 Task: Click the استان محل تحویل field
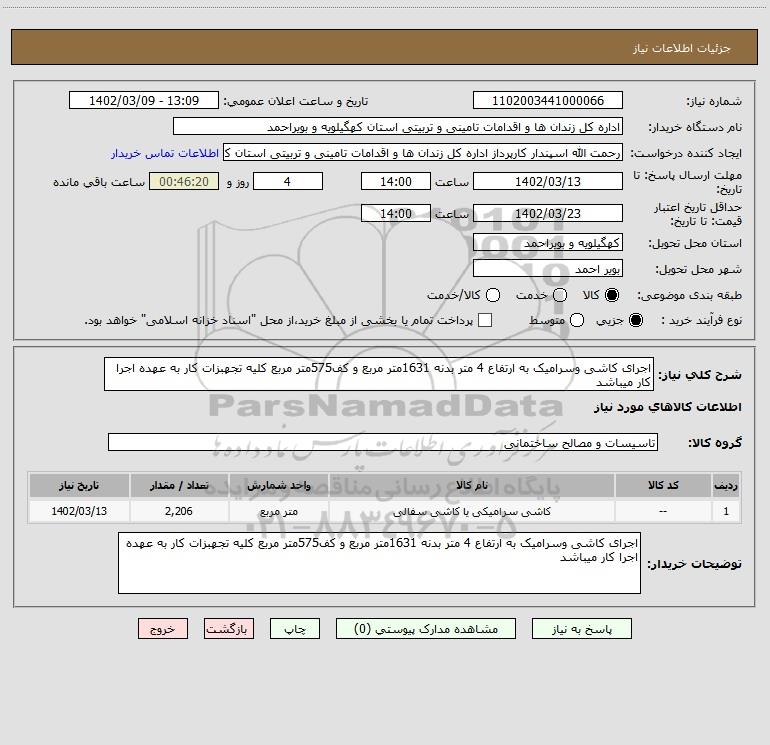pyautogui.click(x=548, y=242)
